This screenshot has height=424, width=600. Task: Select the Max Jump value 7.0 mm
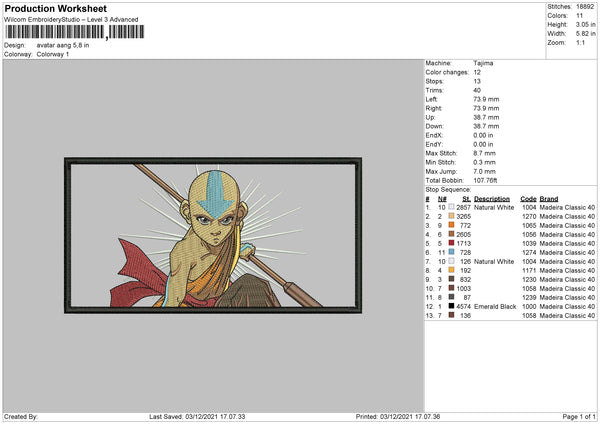tap(484, 171)
